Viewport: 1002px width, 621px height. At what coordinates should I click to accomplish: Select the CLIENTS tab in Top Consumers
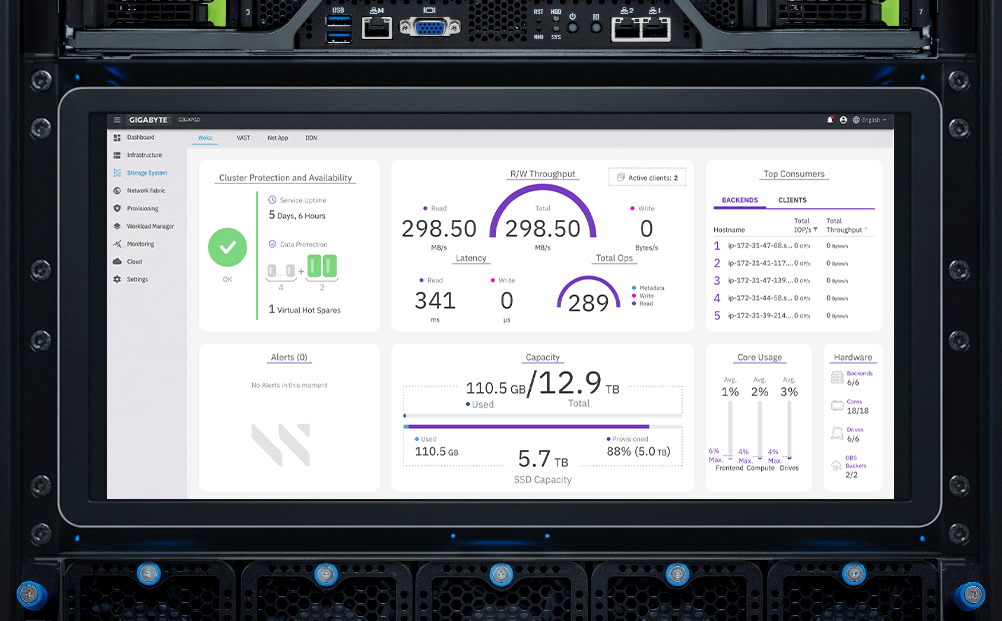click(x=792, y=200)
